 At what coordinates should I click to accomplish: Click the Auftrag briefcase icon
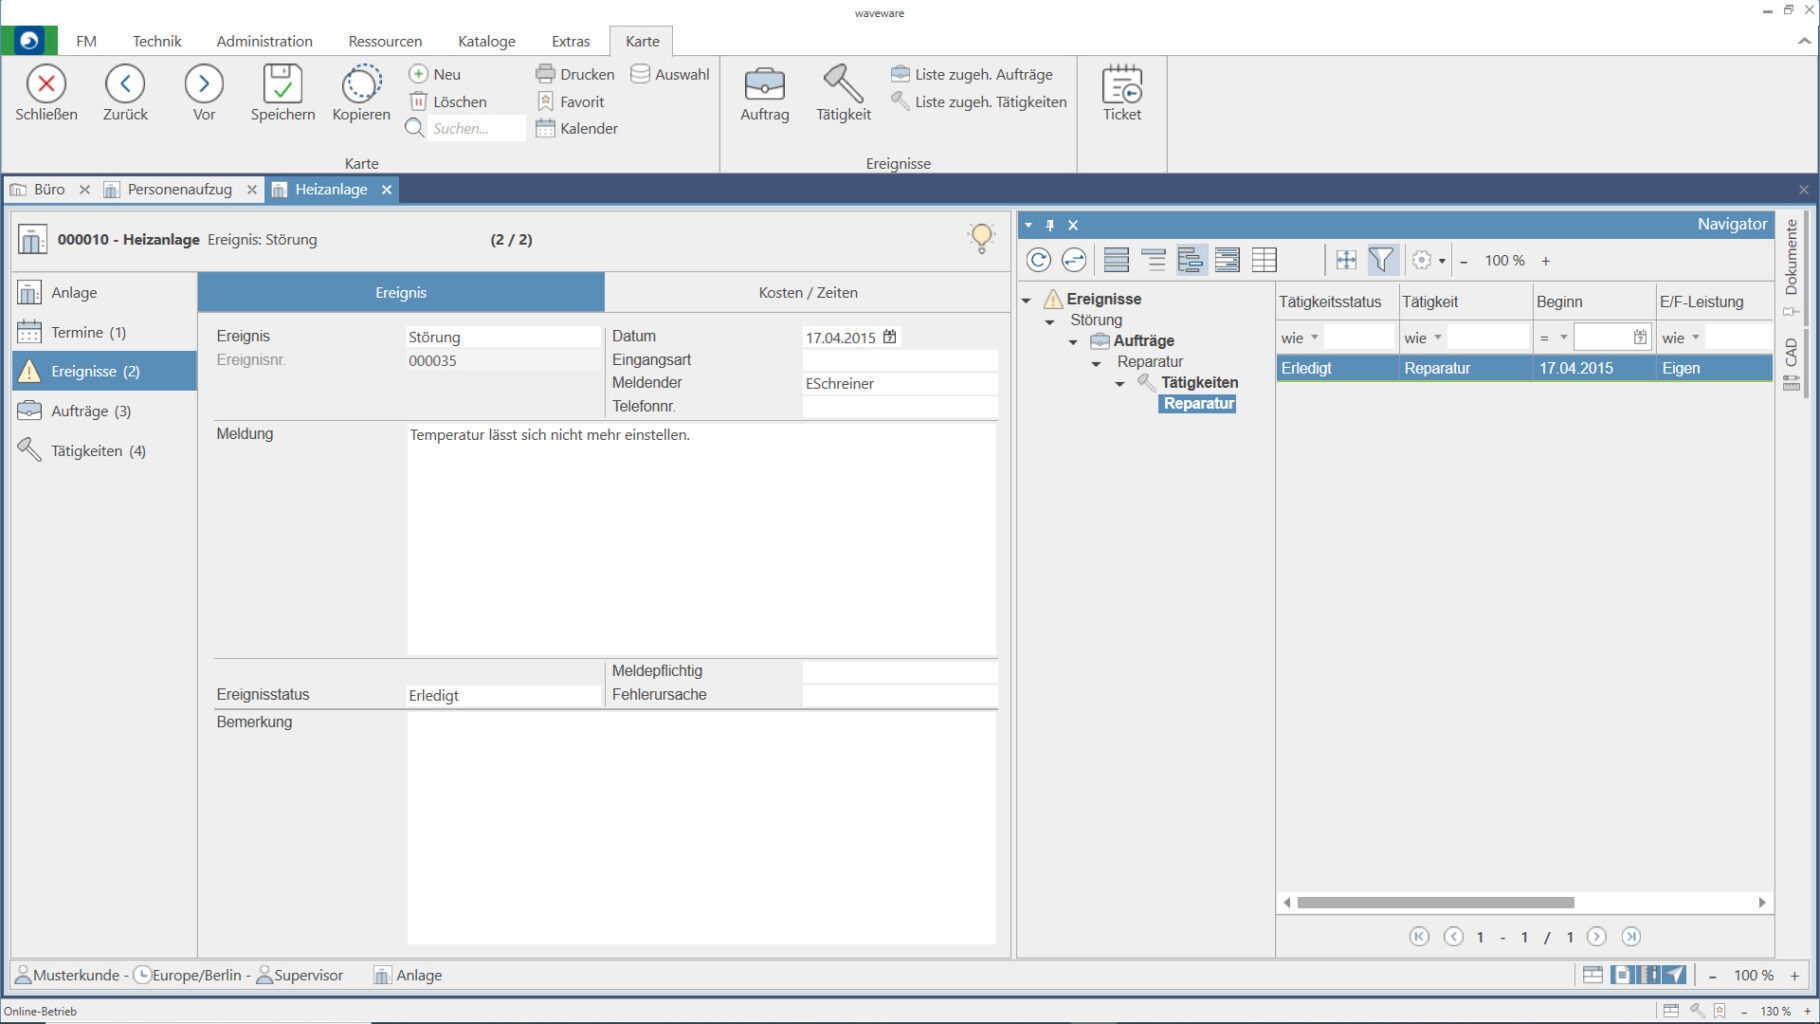[x=764, y=85]
